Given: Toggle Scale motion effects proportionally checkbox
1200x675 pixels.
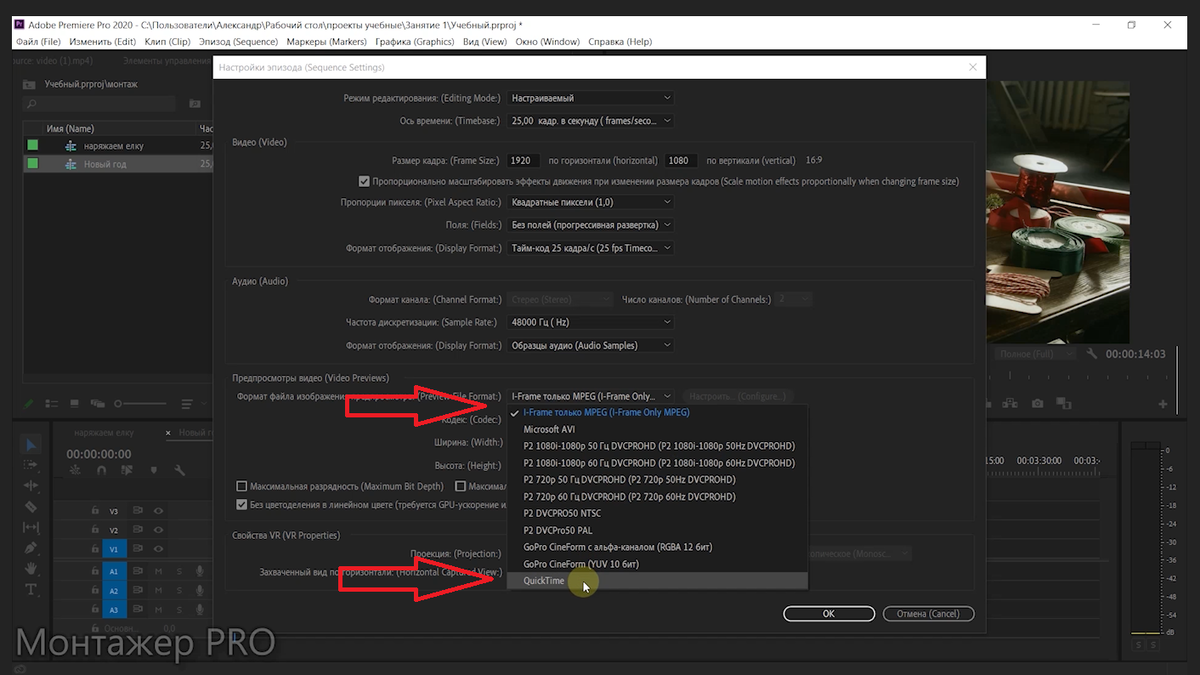Looking at the screenshot, I should point(364,182).
